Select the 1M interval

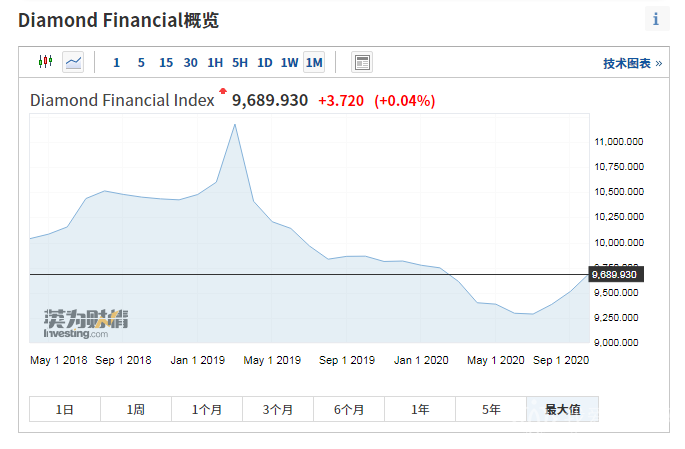pos(314,63)
